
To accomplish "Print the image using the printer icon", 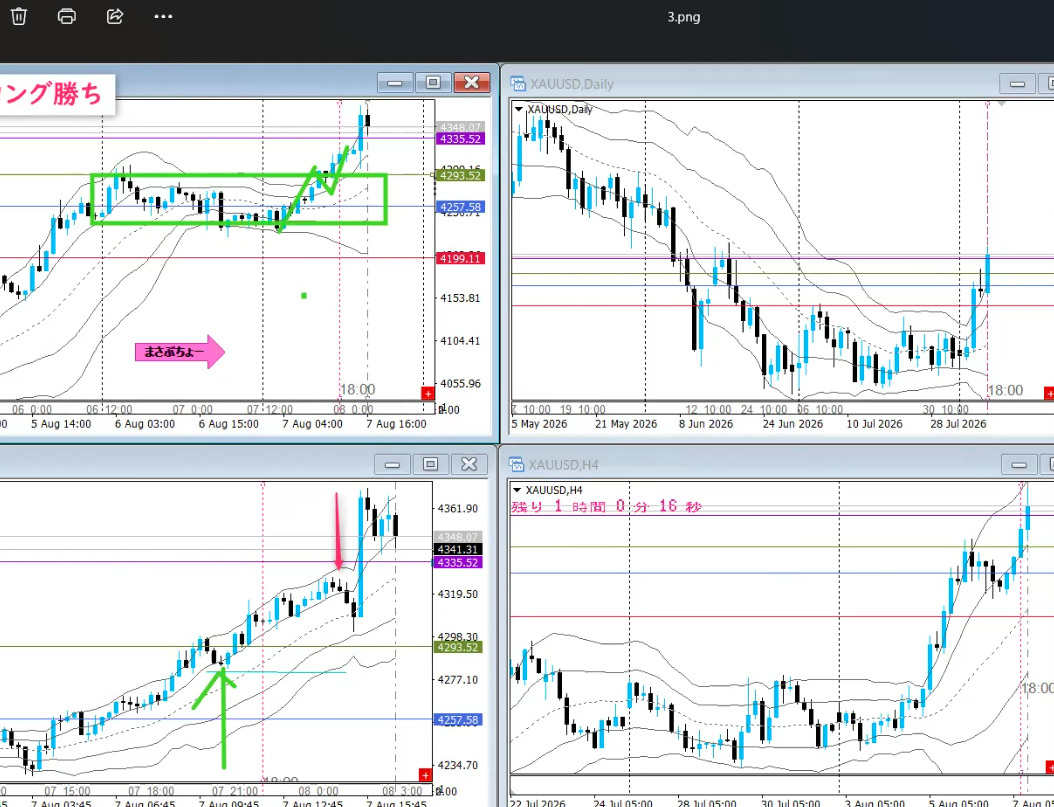I will pyautogui.click(x=67, y=16).
